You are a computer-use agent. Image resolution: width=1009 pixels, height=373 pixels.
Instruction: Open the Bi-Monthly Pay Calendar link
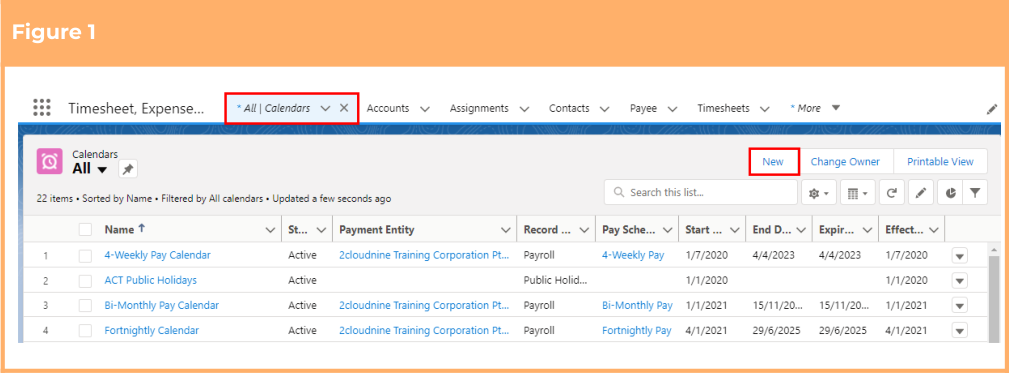(x=162, y=305)
